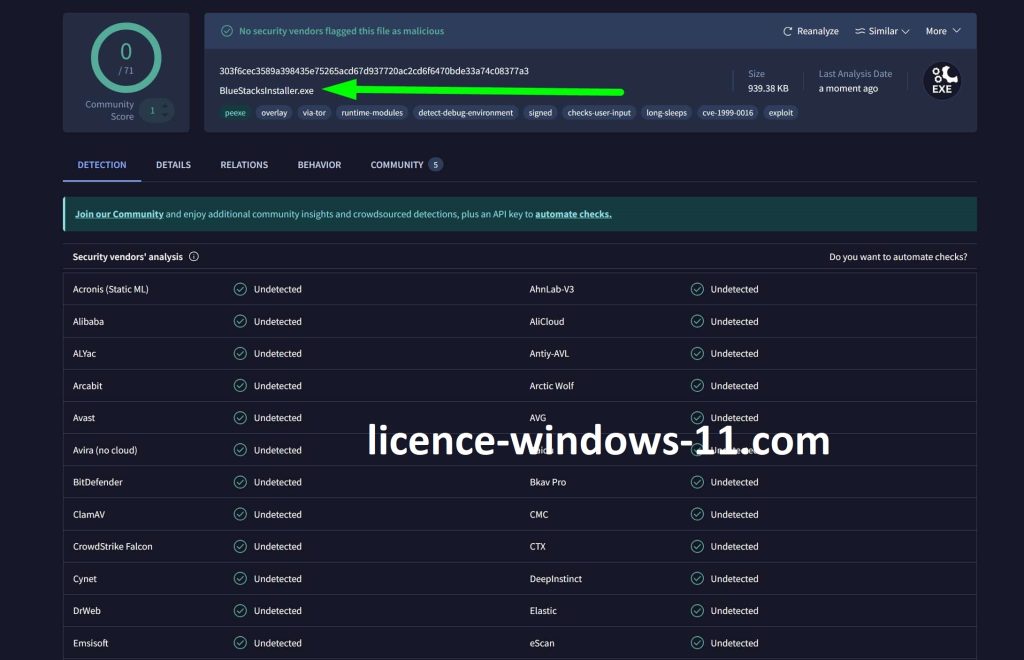The width and height of the screenshot is (1024, 660).
Task: Adjust community score vote stepper
Action: (156, 111)
